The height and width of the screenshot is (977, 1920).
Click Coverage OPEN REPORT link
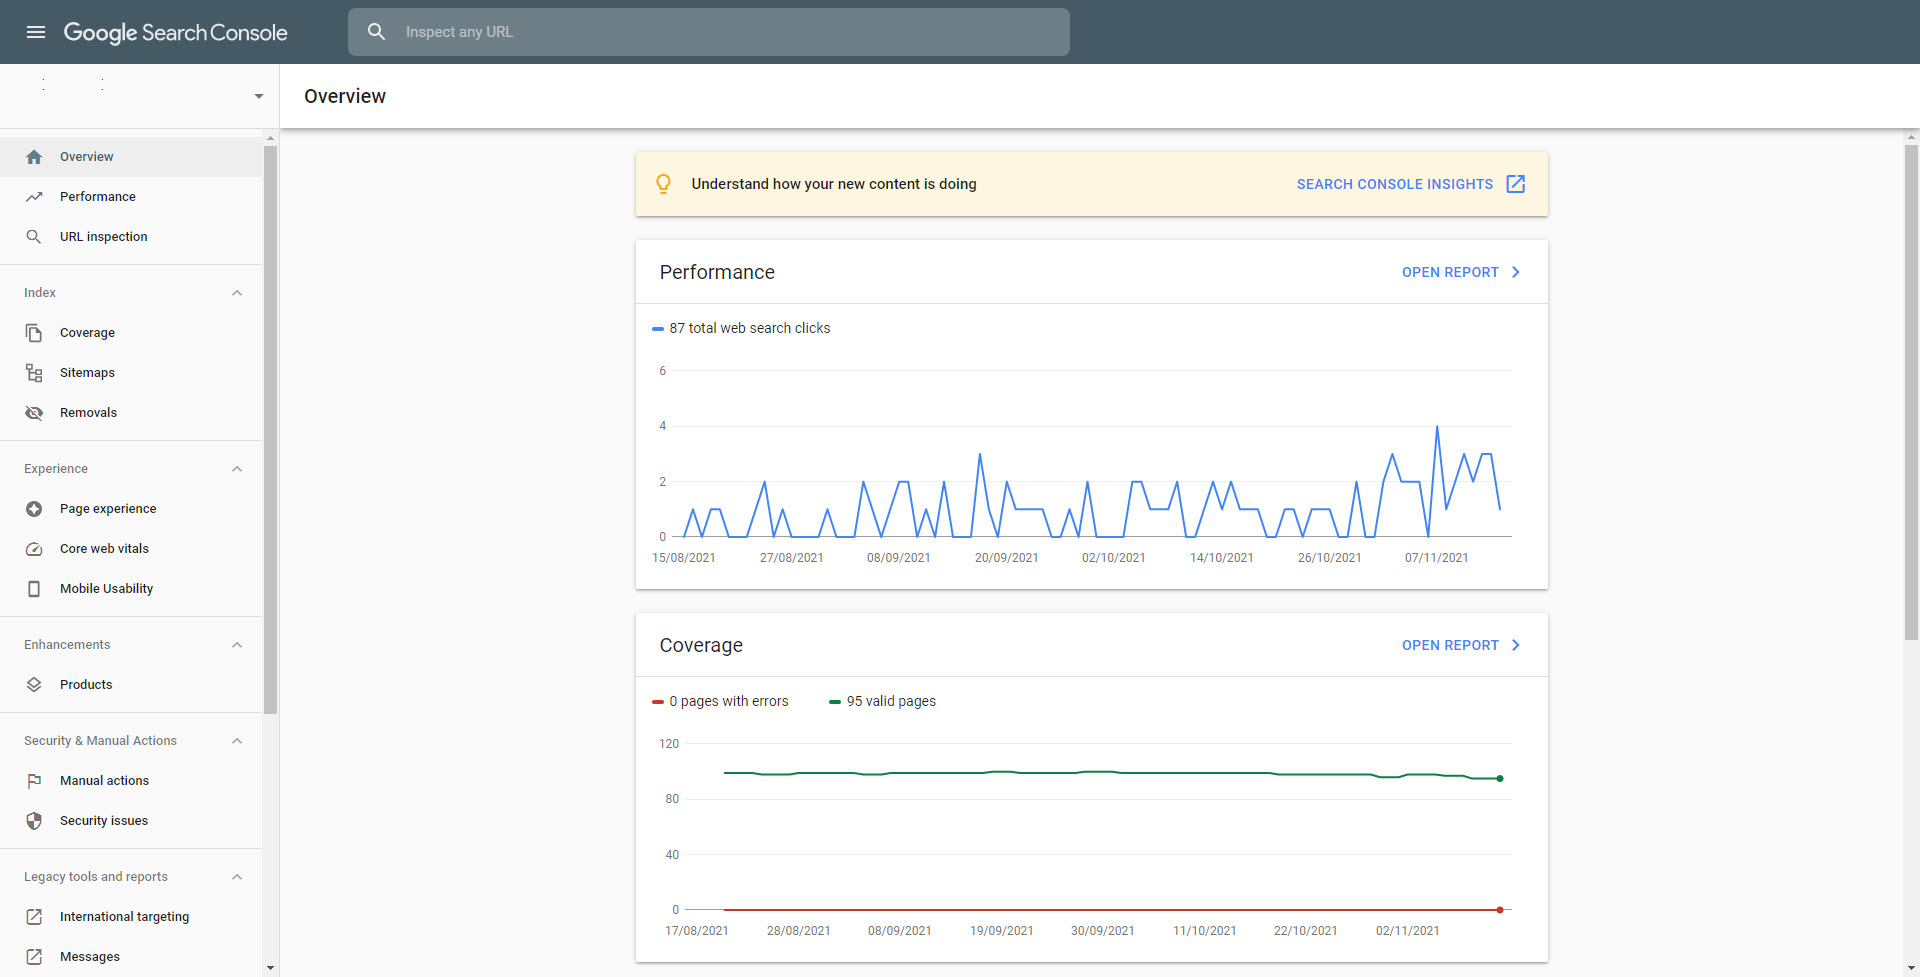pyautogui.click(x=1450, y=645)
